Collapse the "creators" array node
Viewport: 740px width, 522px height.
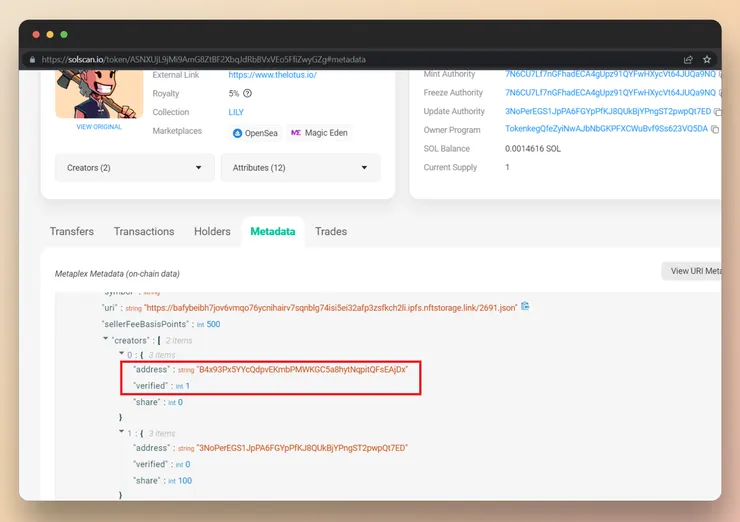point(105,339)
